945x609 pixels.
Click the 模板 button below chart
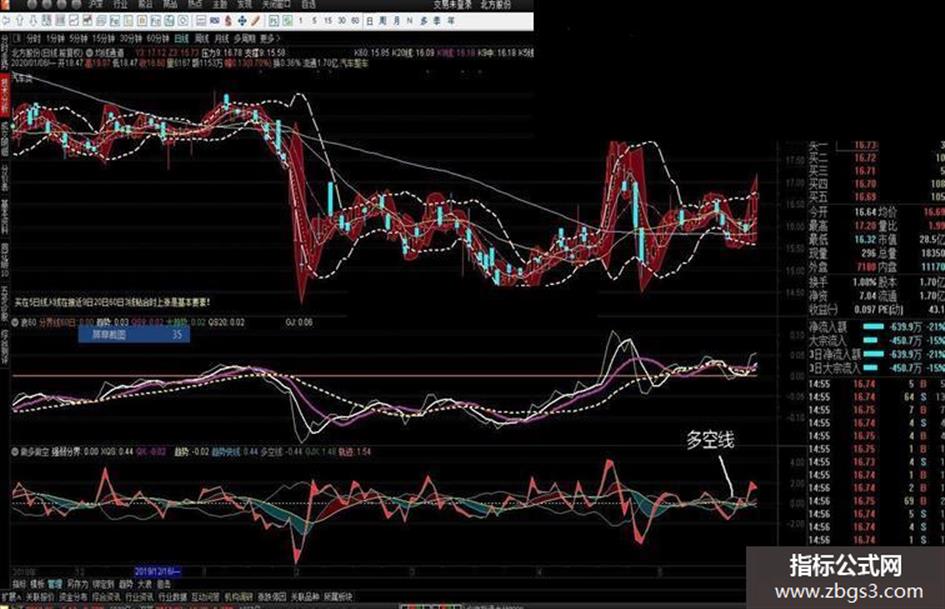[37, 584]
